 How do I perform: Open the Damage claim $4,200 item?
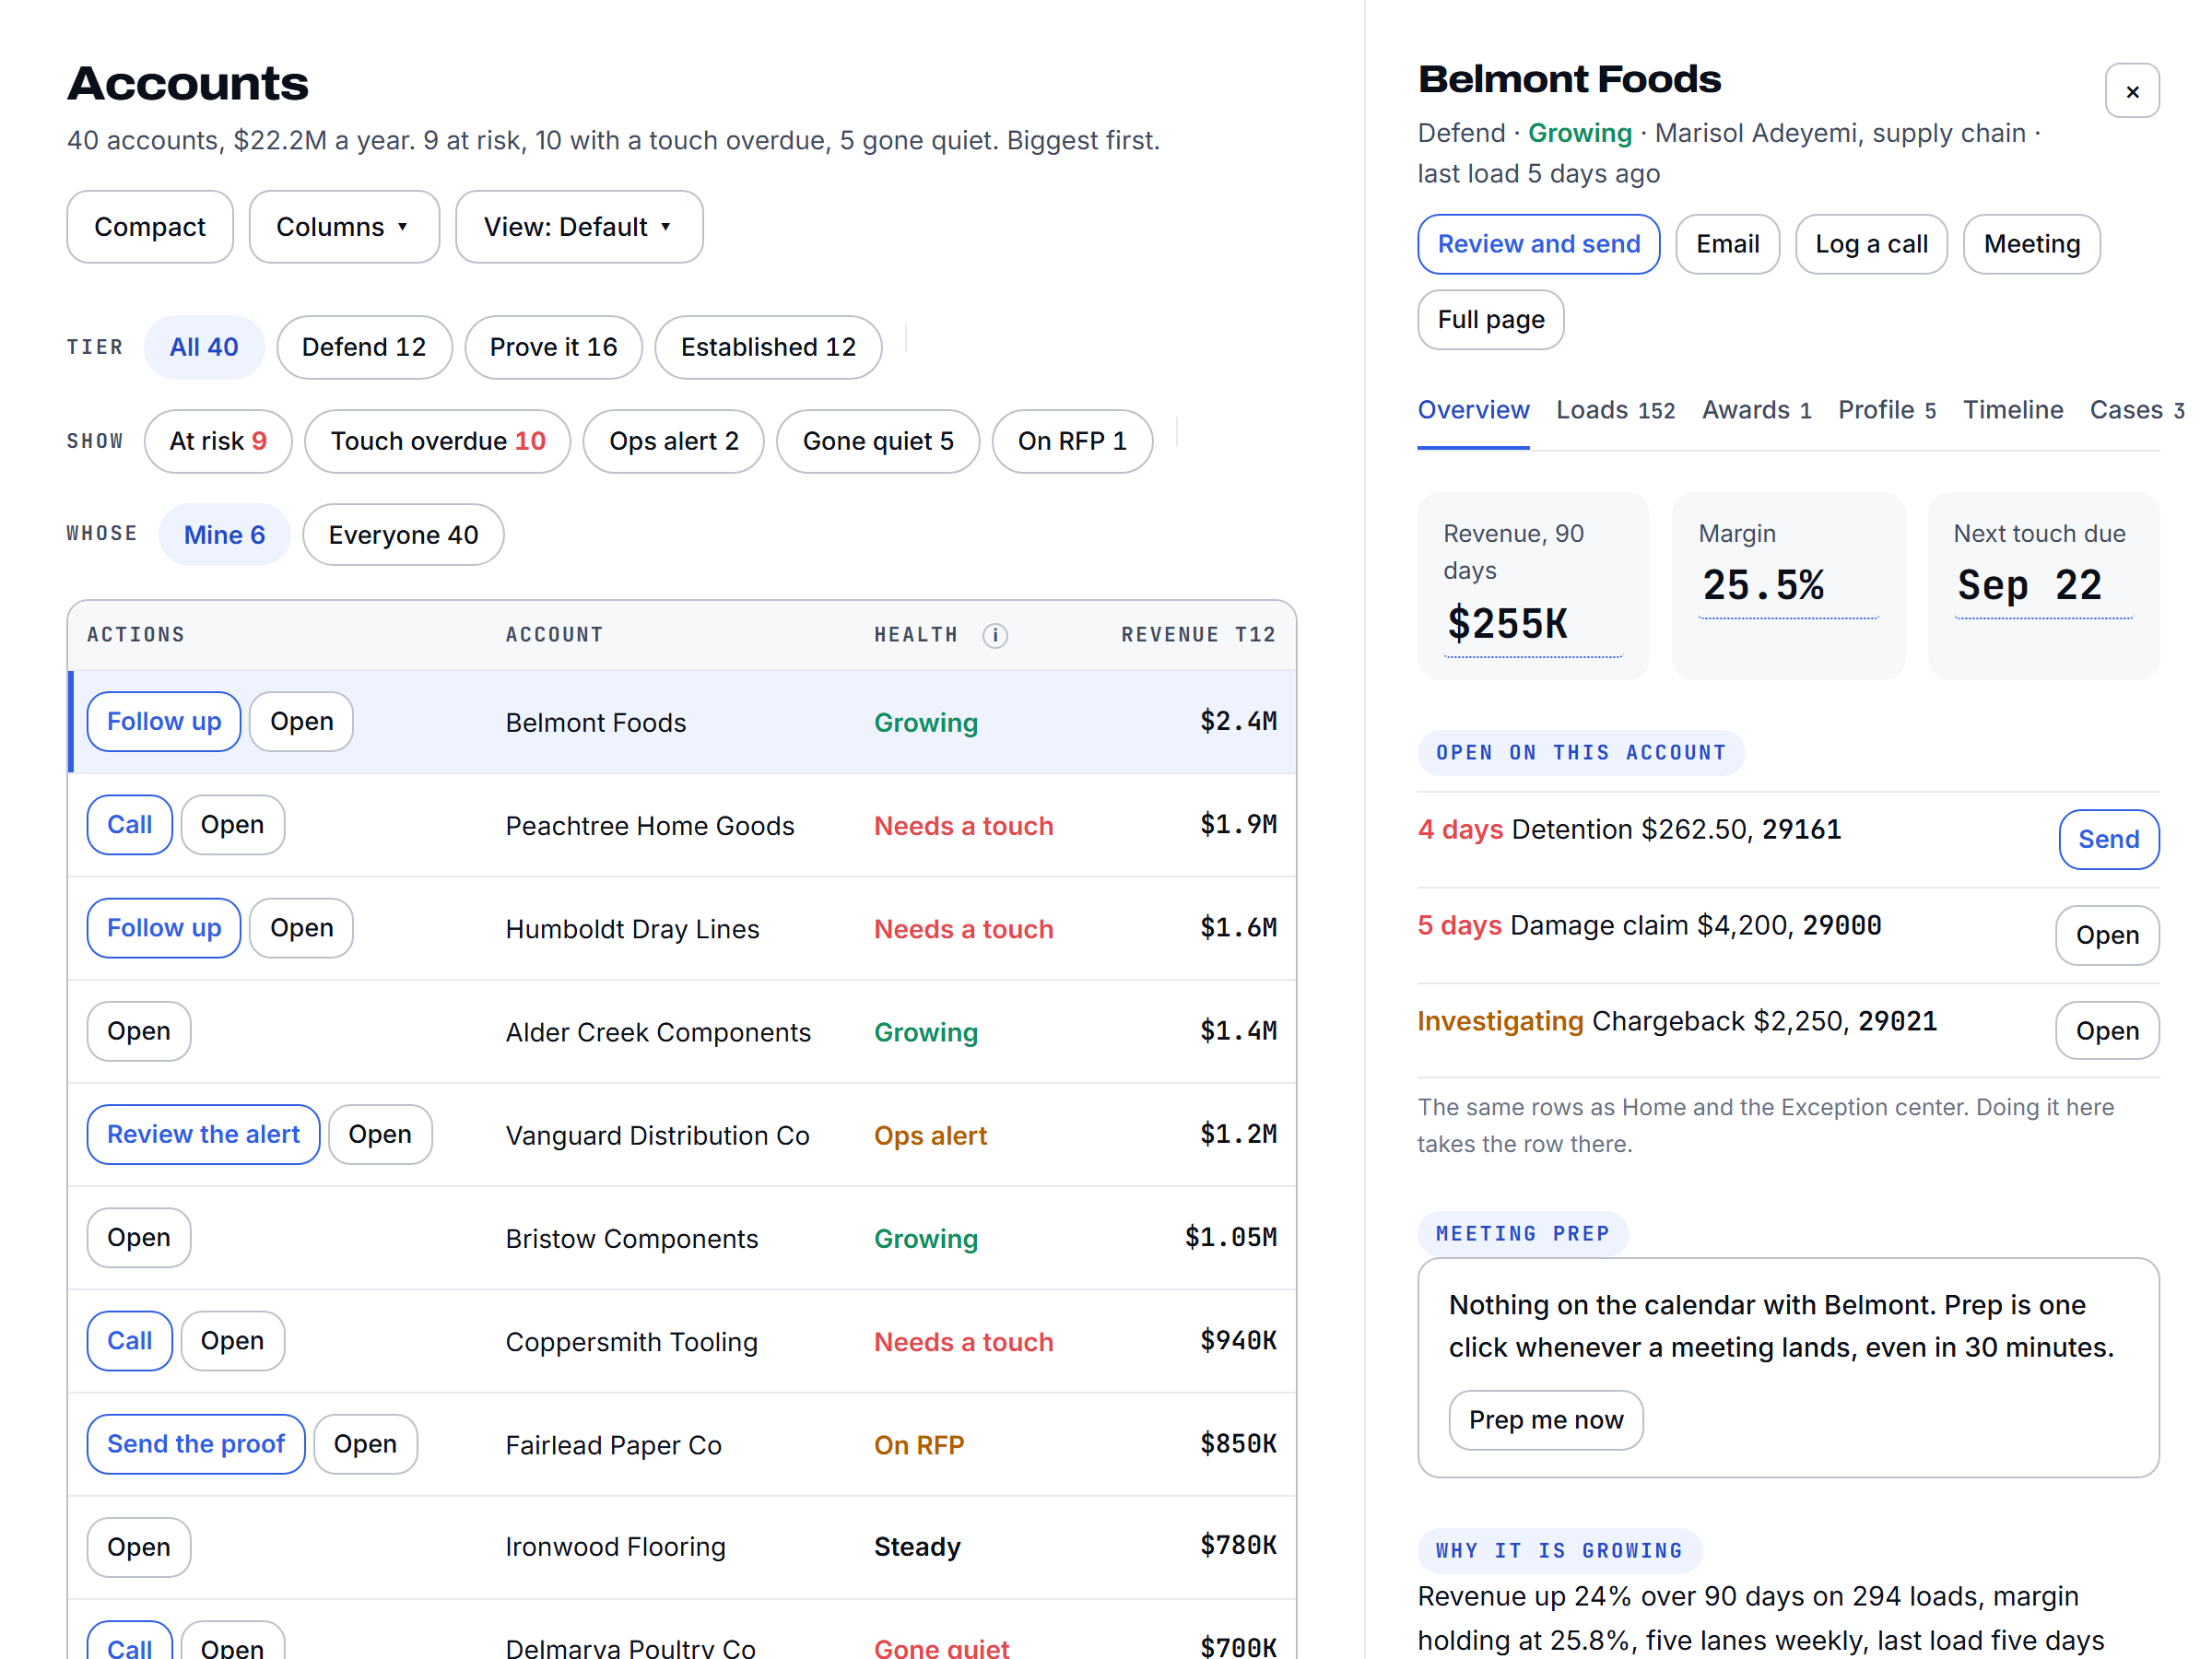[x=2107, y=935]
